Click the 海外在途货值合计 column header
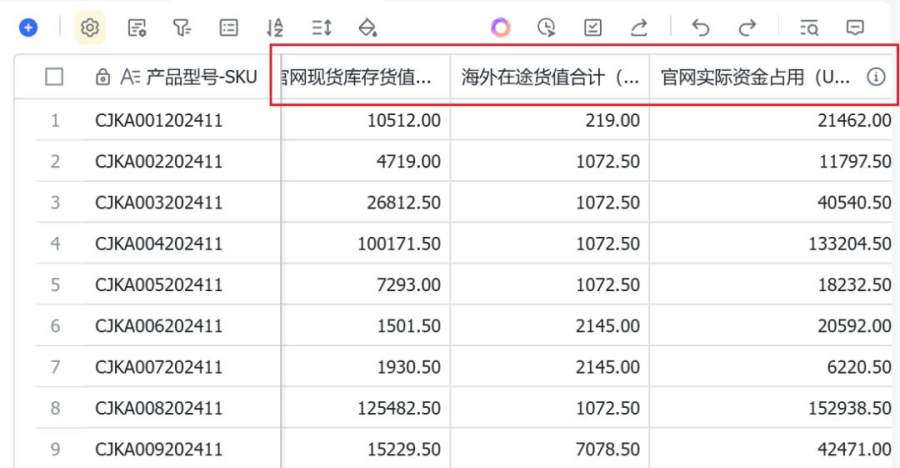This screenshot has width=900, height=468. click(548, 77)
